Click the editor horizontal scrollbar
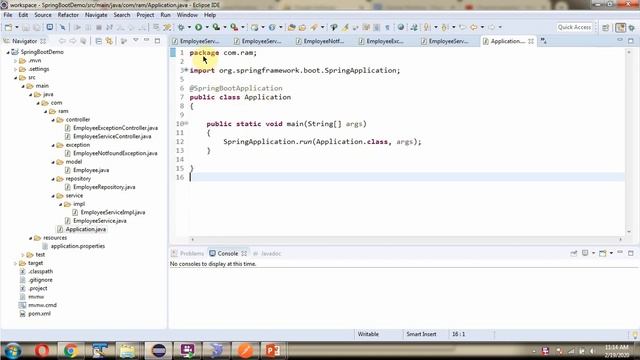Viewport: 640px width, 360px height. point(407,240)
